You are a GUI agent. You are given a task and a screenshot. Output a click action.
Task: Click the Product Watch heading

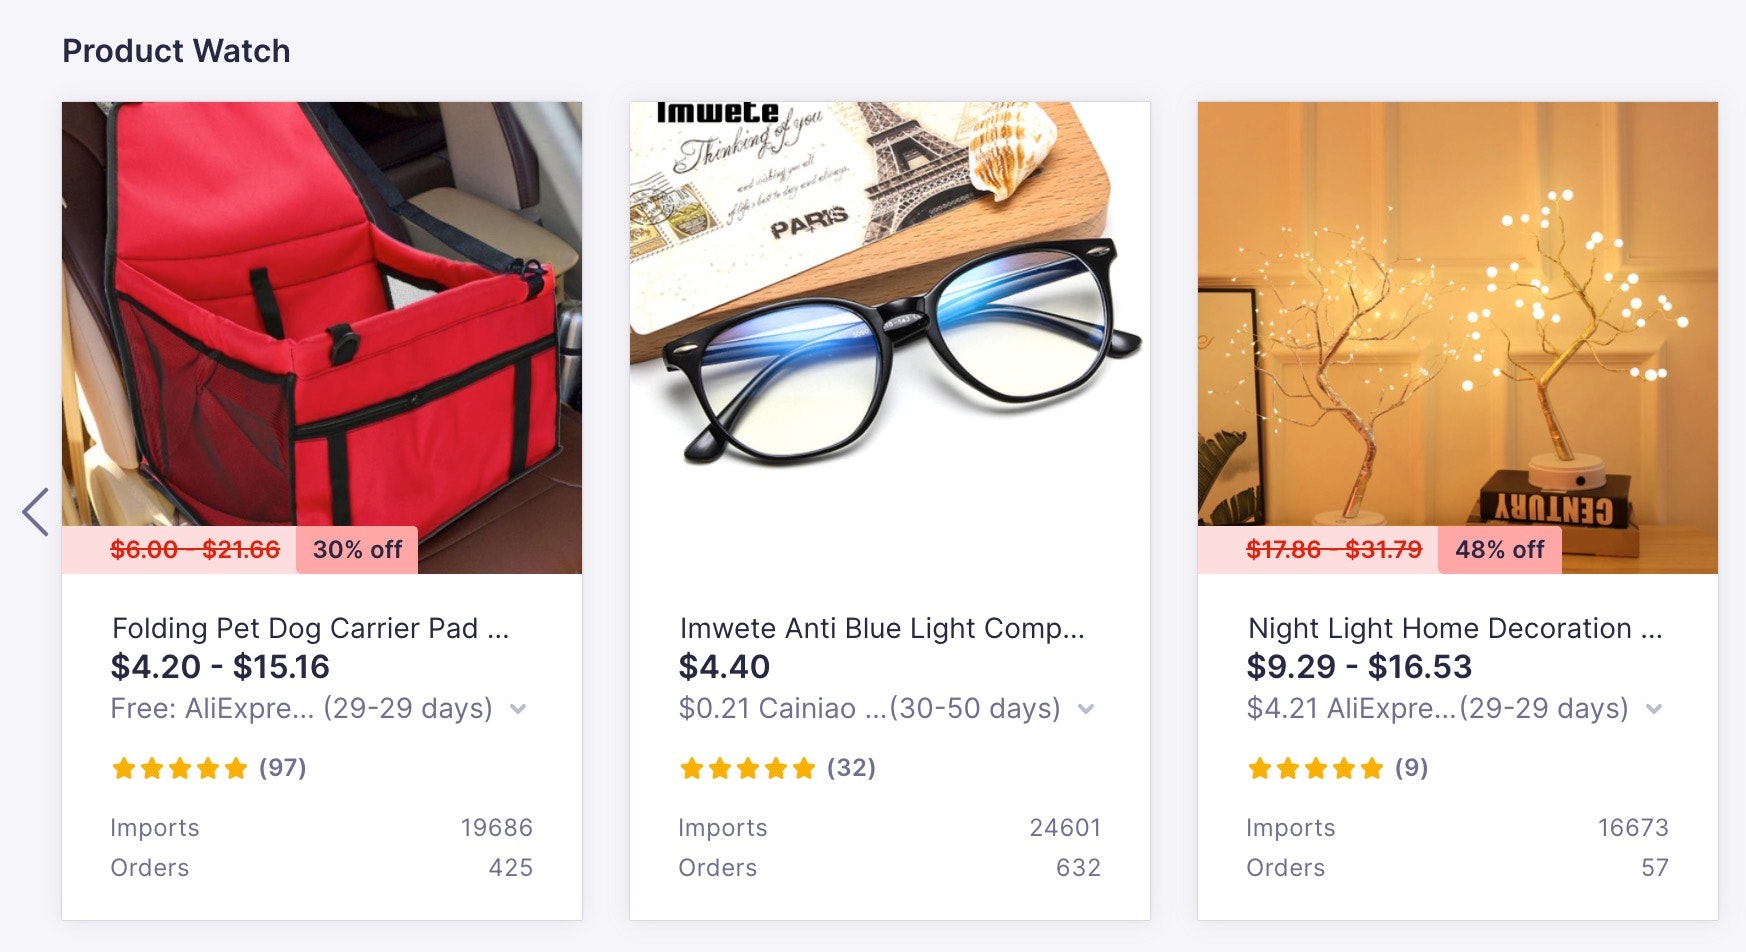(x=176, y=51)
